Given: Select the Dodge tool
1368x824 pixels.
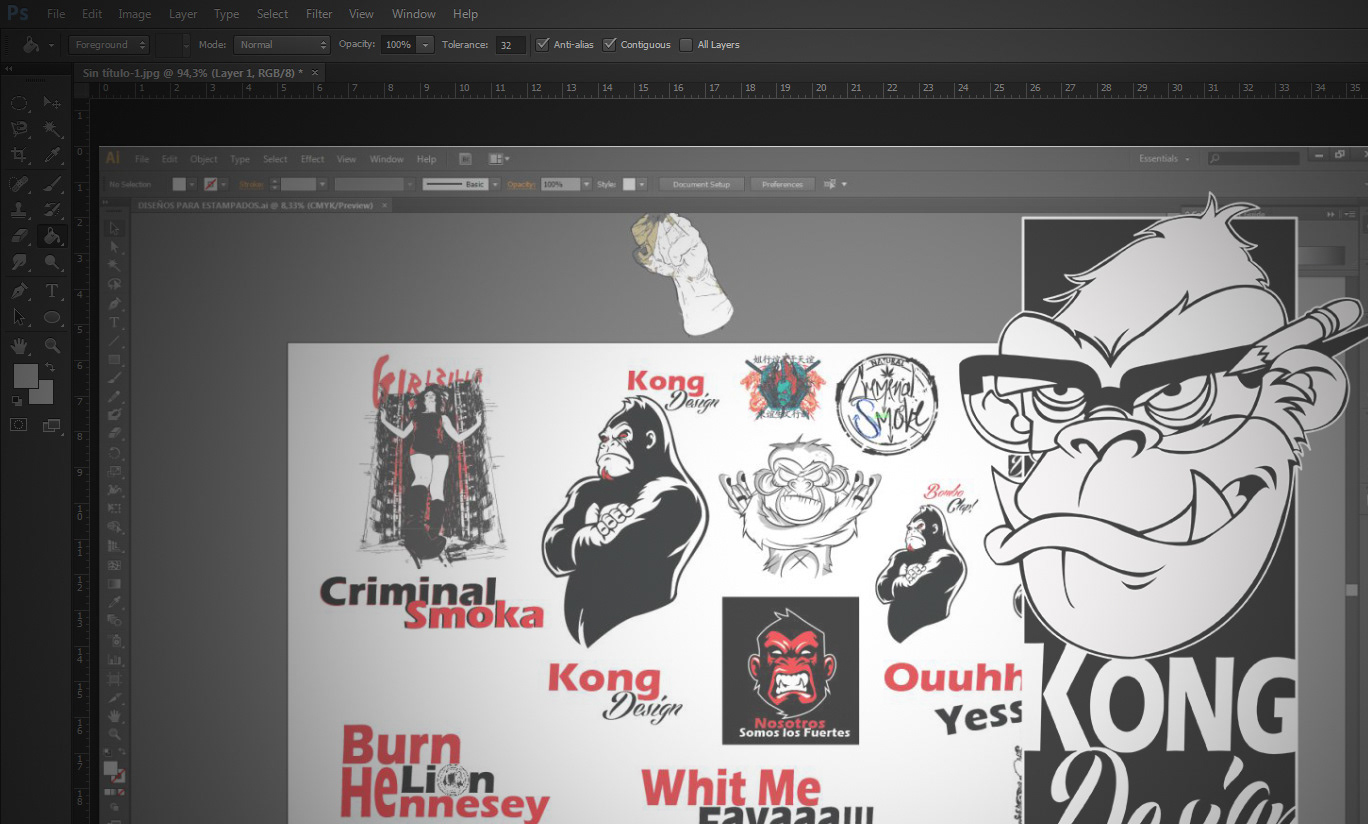Looking at the screenshot, I should [52, 262].
